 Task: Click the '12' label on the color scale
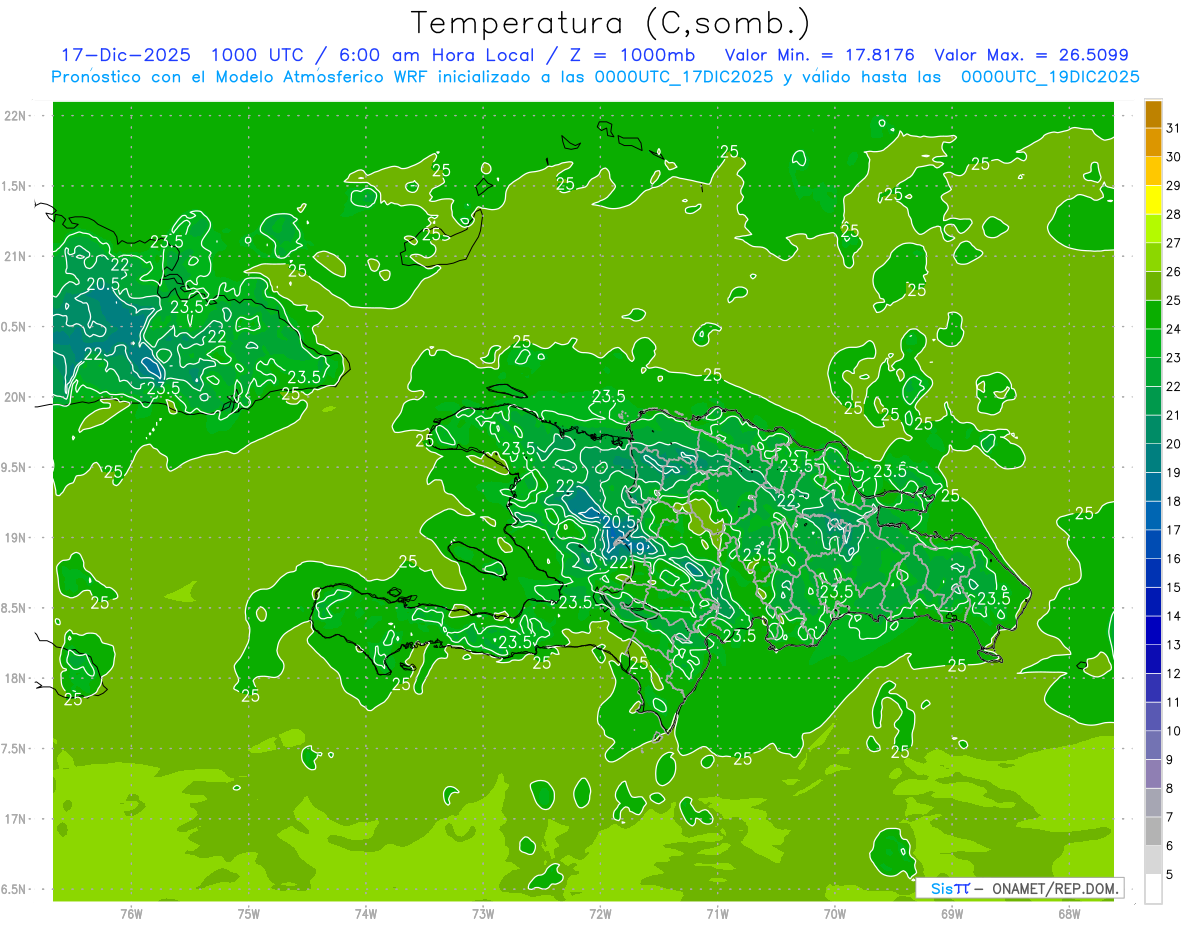pyautogui.click(x=1174, y=674)
